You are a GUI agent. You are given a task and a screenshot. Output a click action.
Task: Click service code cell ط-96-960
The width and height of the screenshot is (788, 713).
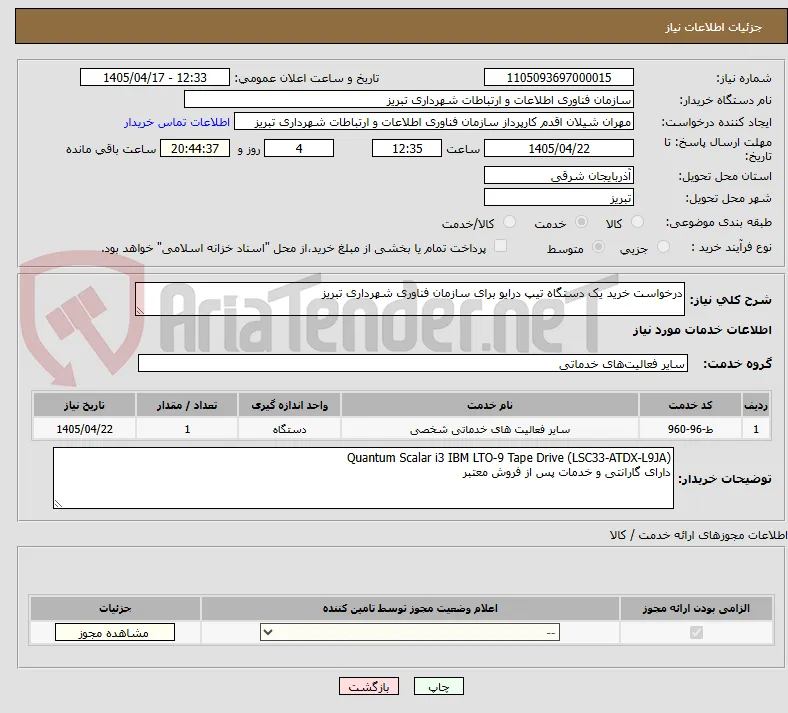pos(691,429)
